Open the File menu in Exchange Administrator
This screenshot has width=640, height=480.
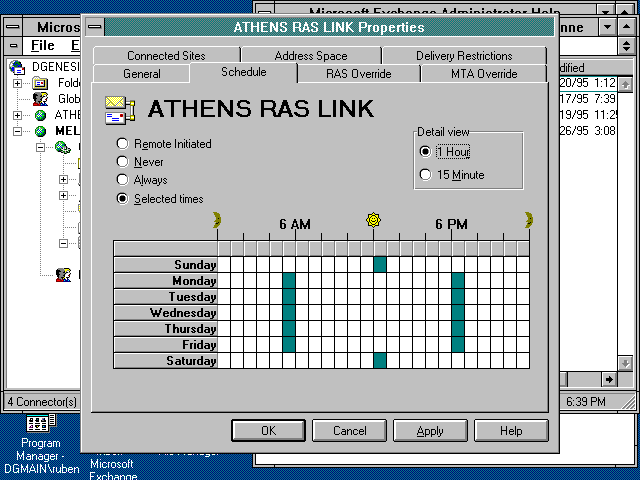(42, 45)
